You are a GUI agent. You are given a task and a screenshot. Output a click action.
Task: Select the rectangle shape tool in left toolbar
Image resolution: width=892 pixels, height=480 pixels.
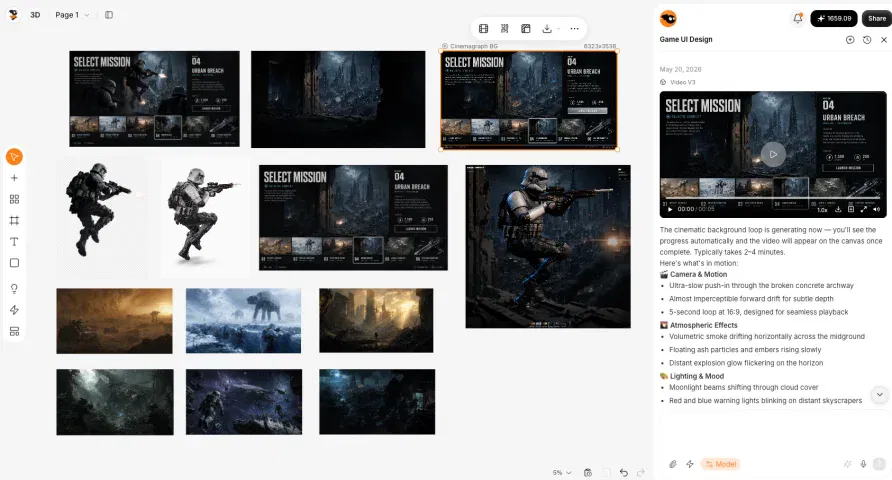(14, 263)
